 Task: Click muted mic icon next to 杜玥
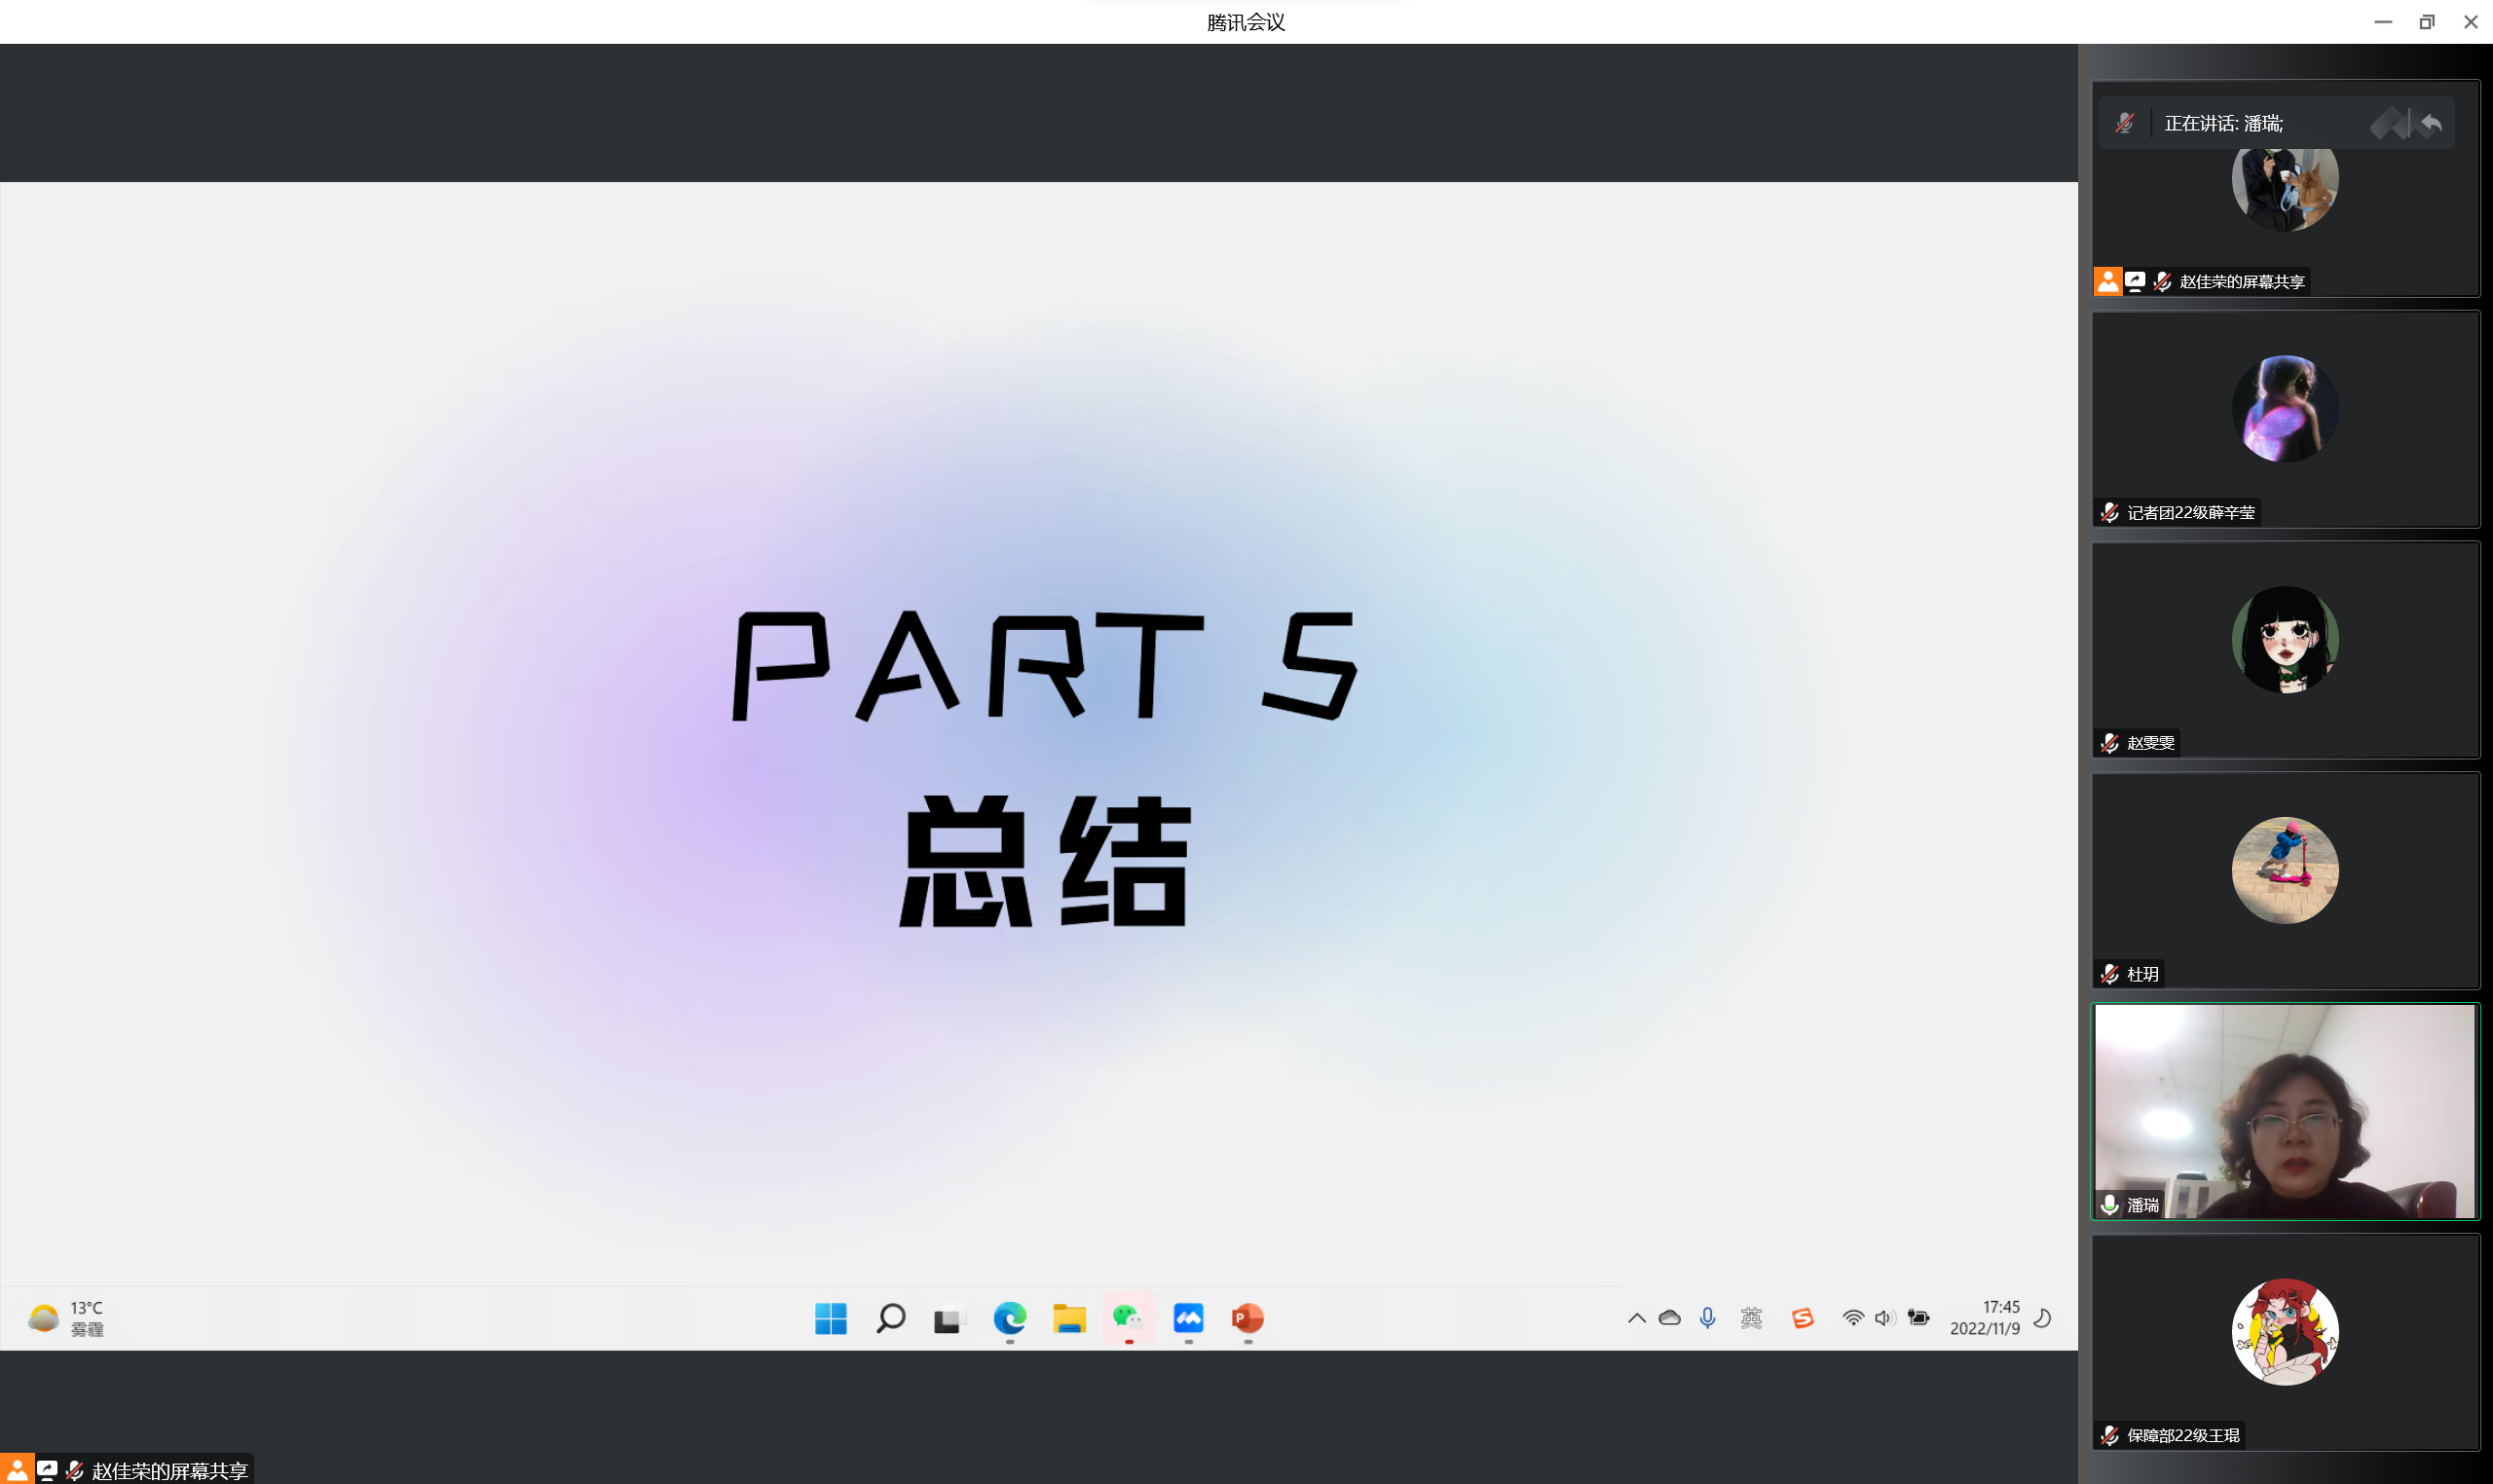(x=2110, y=974)
